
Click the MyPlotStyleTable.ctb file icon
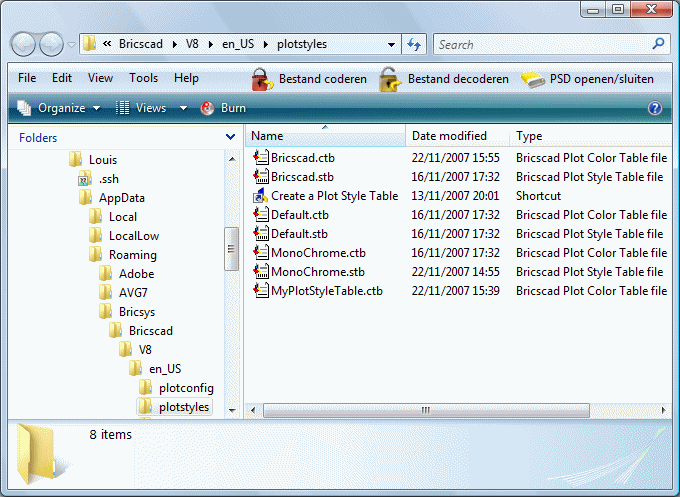261,291
